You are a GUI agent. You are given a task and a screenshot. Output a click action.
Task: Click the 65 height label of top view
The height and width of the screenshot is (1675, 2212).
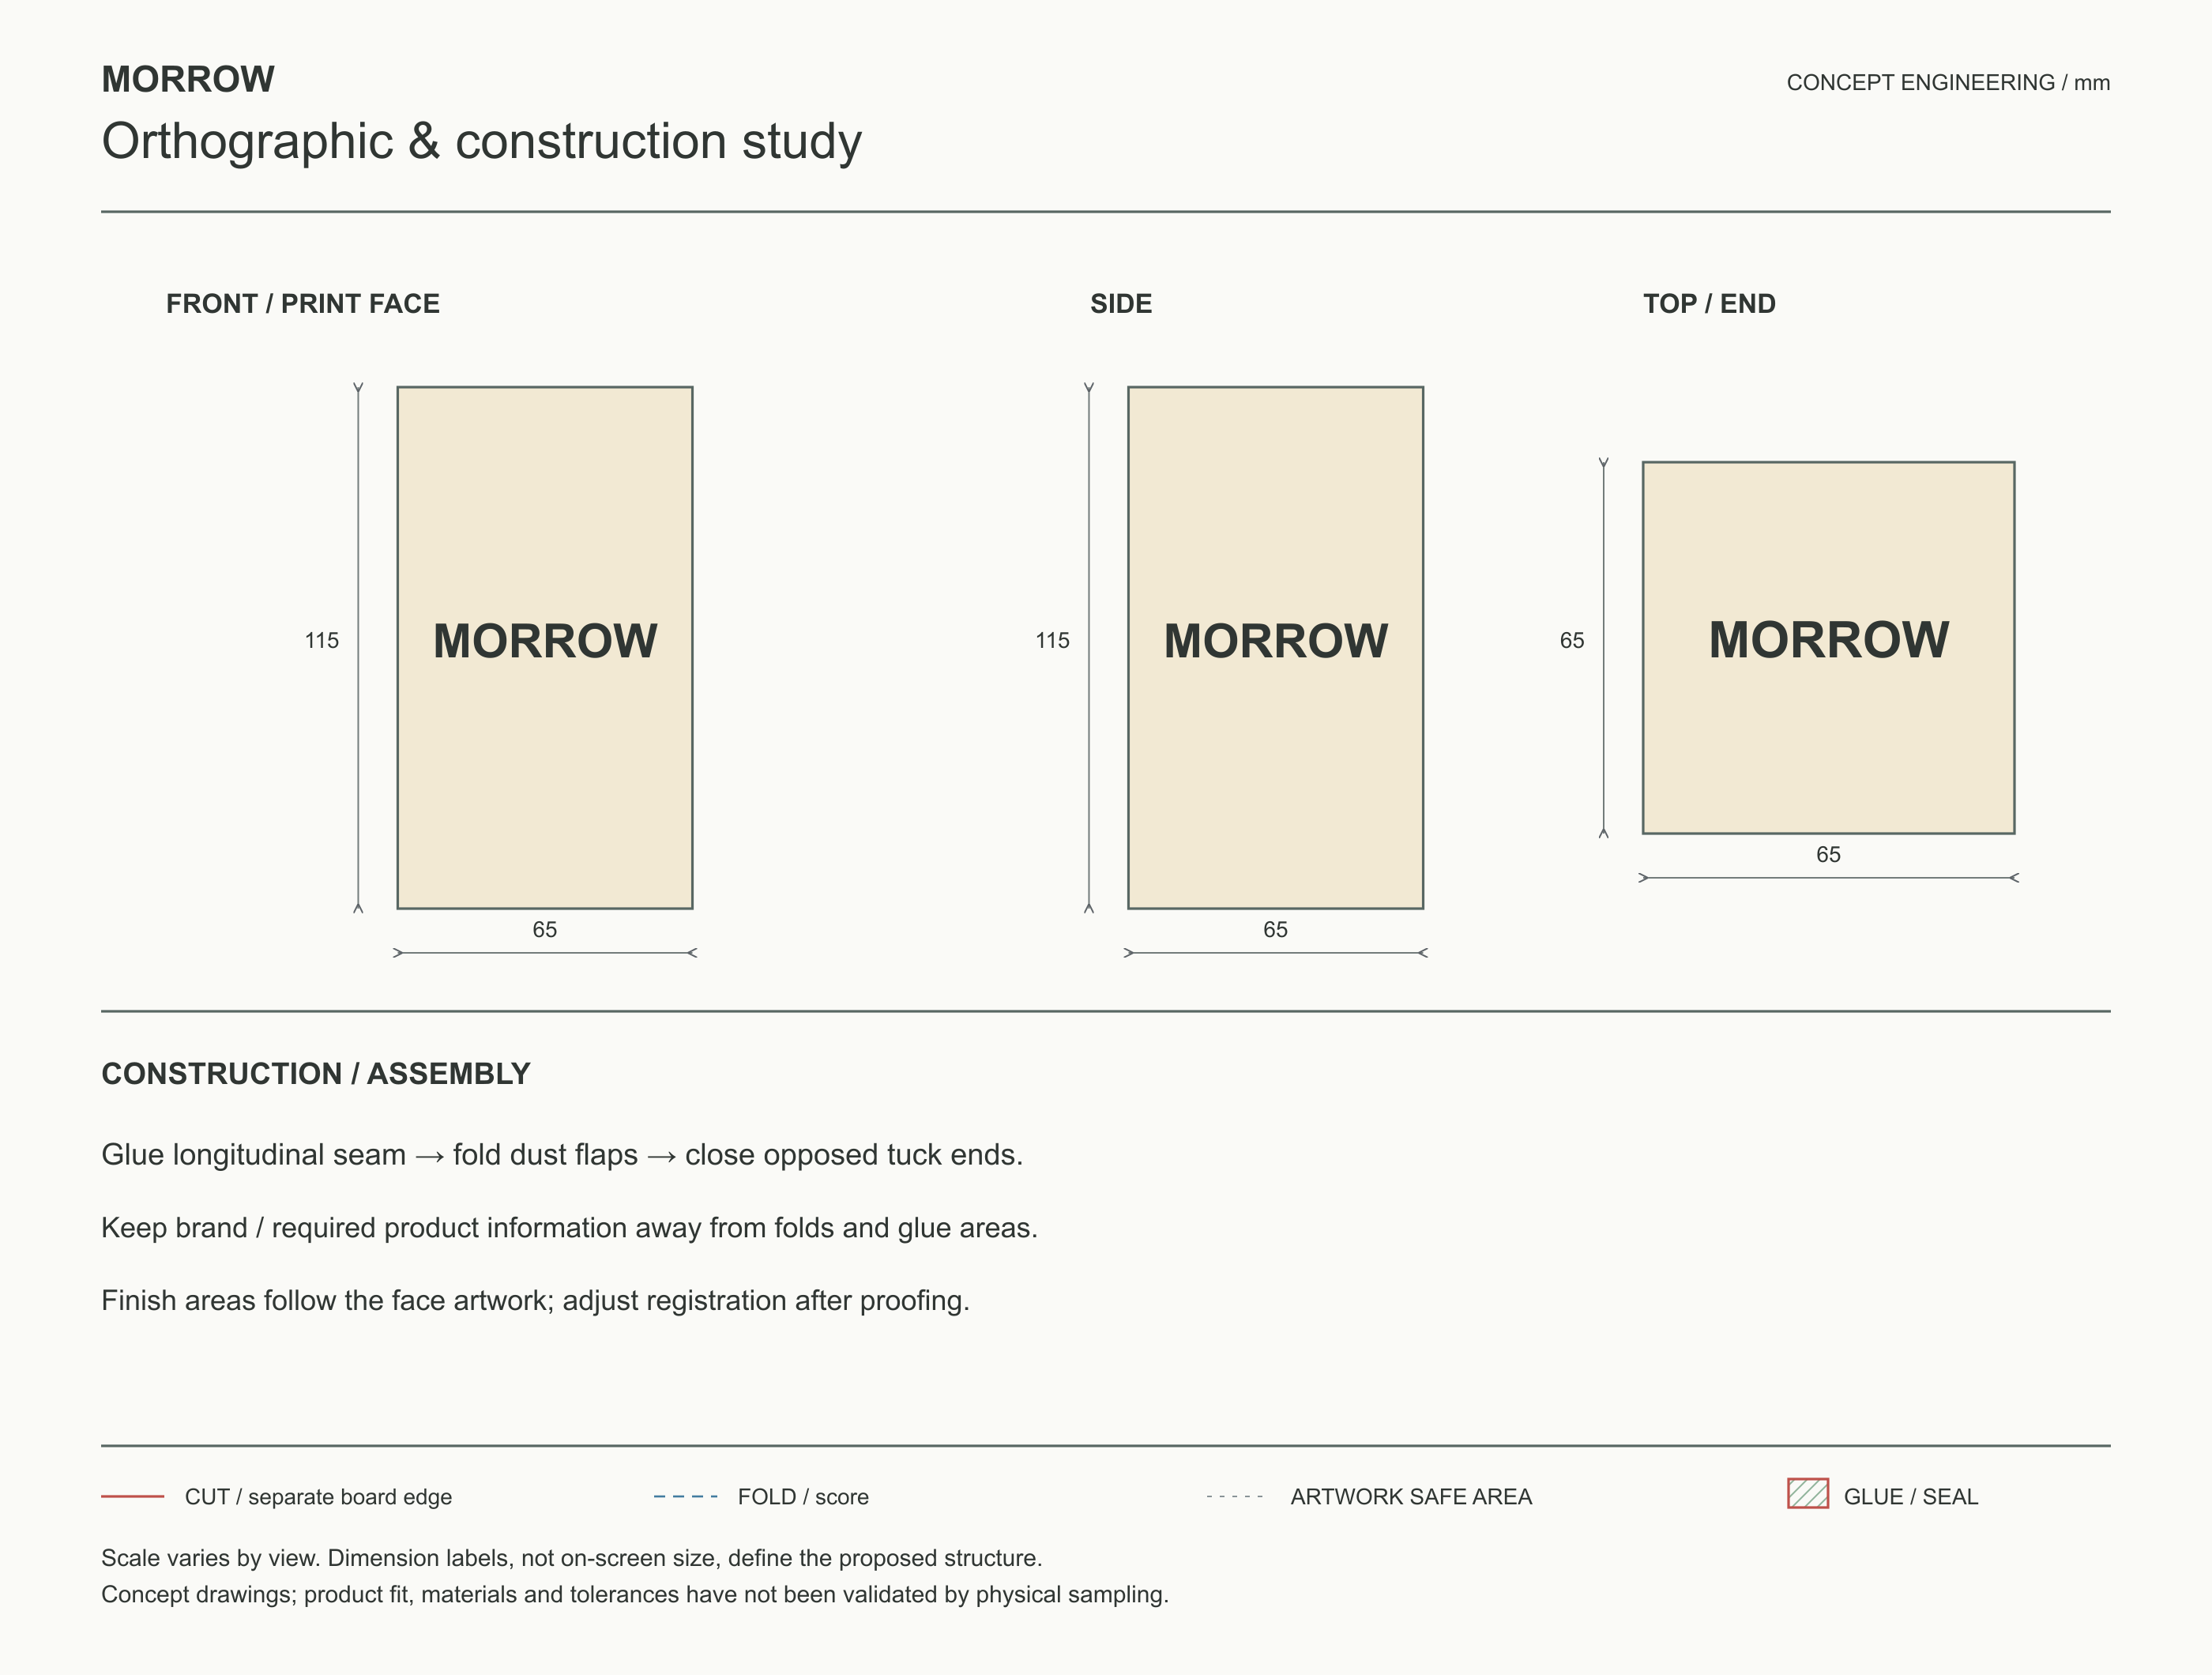click(x=1572, y=641)
